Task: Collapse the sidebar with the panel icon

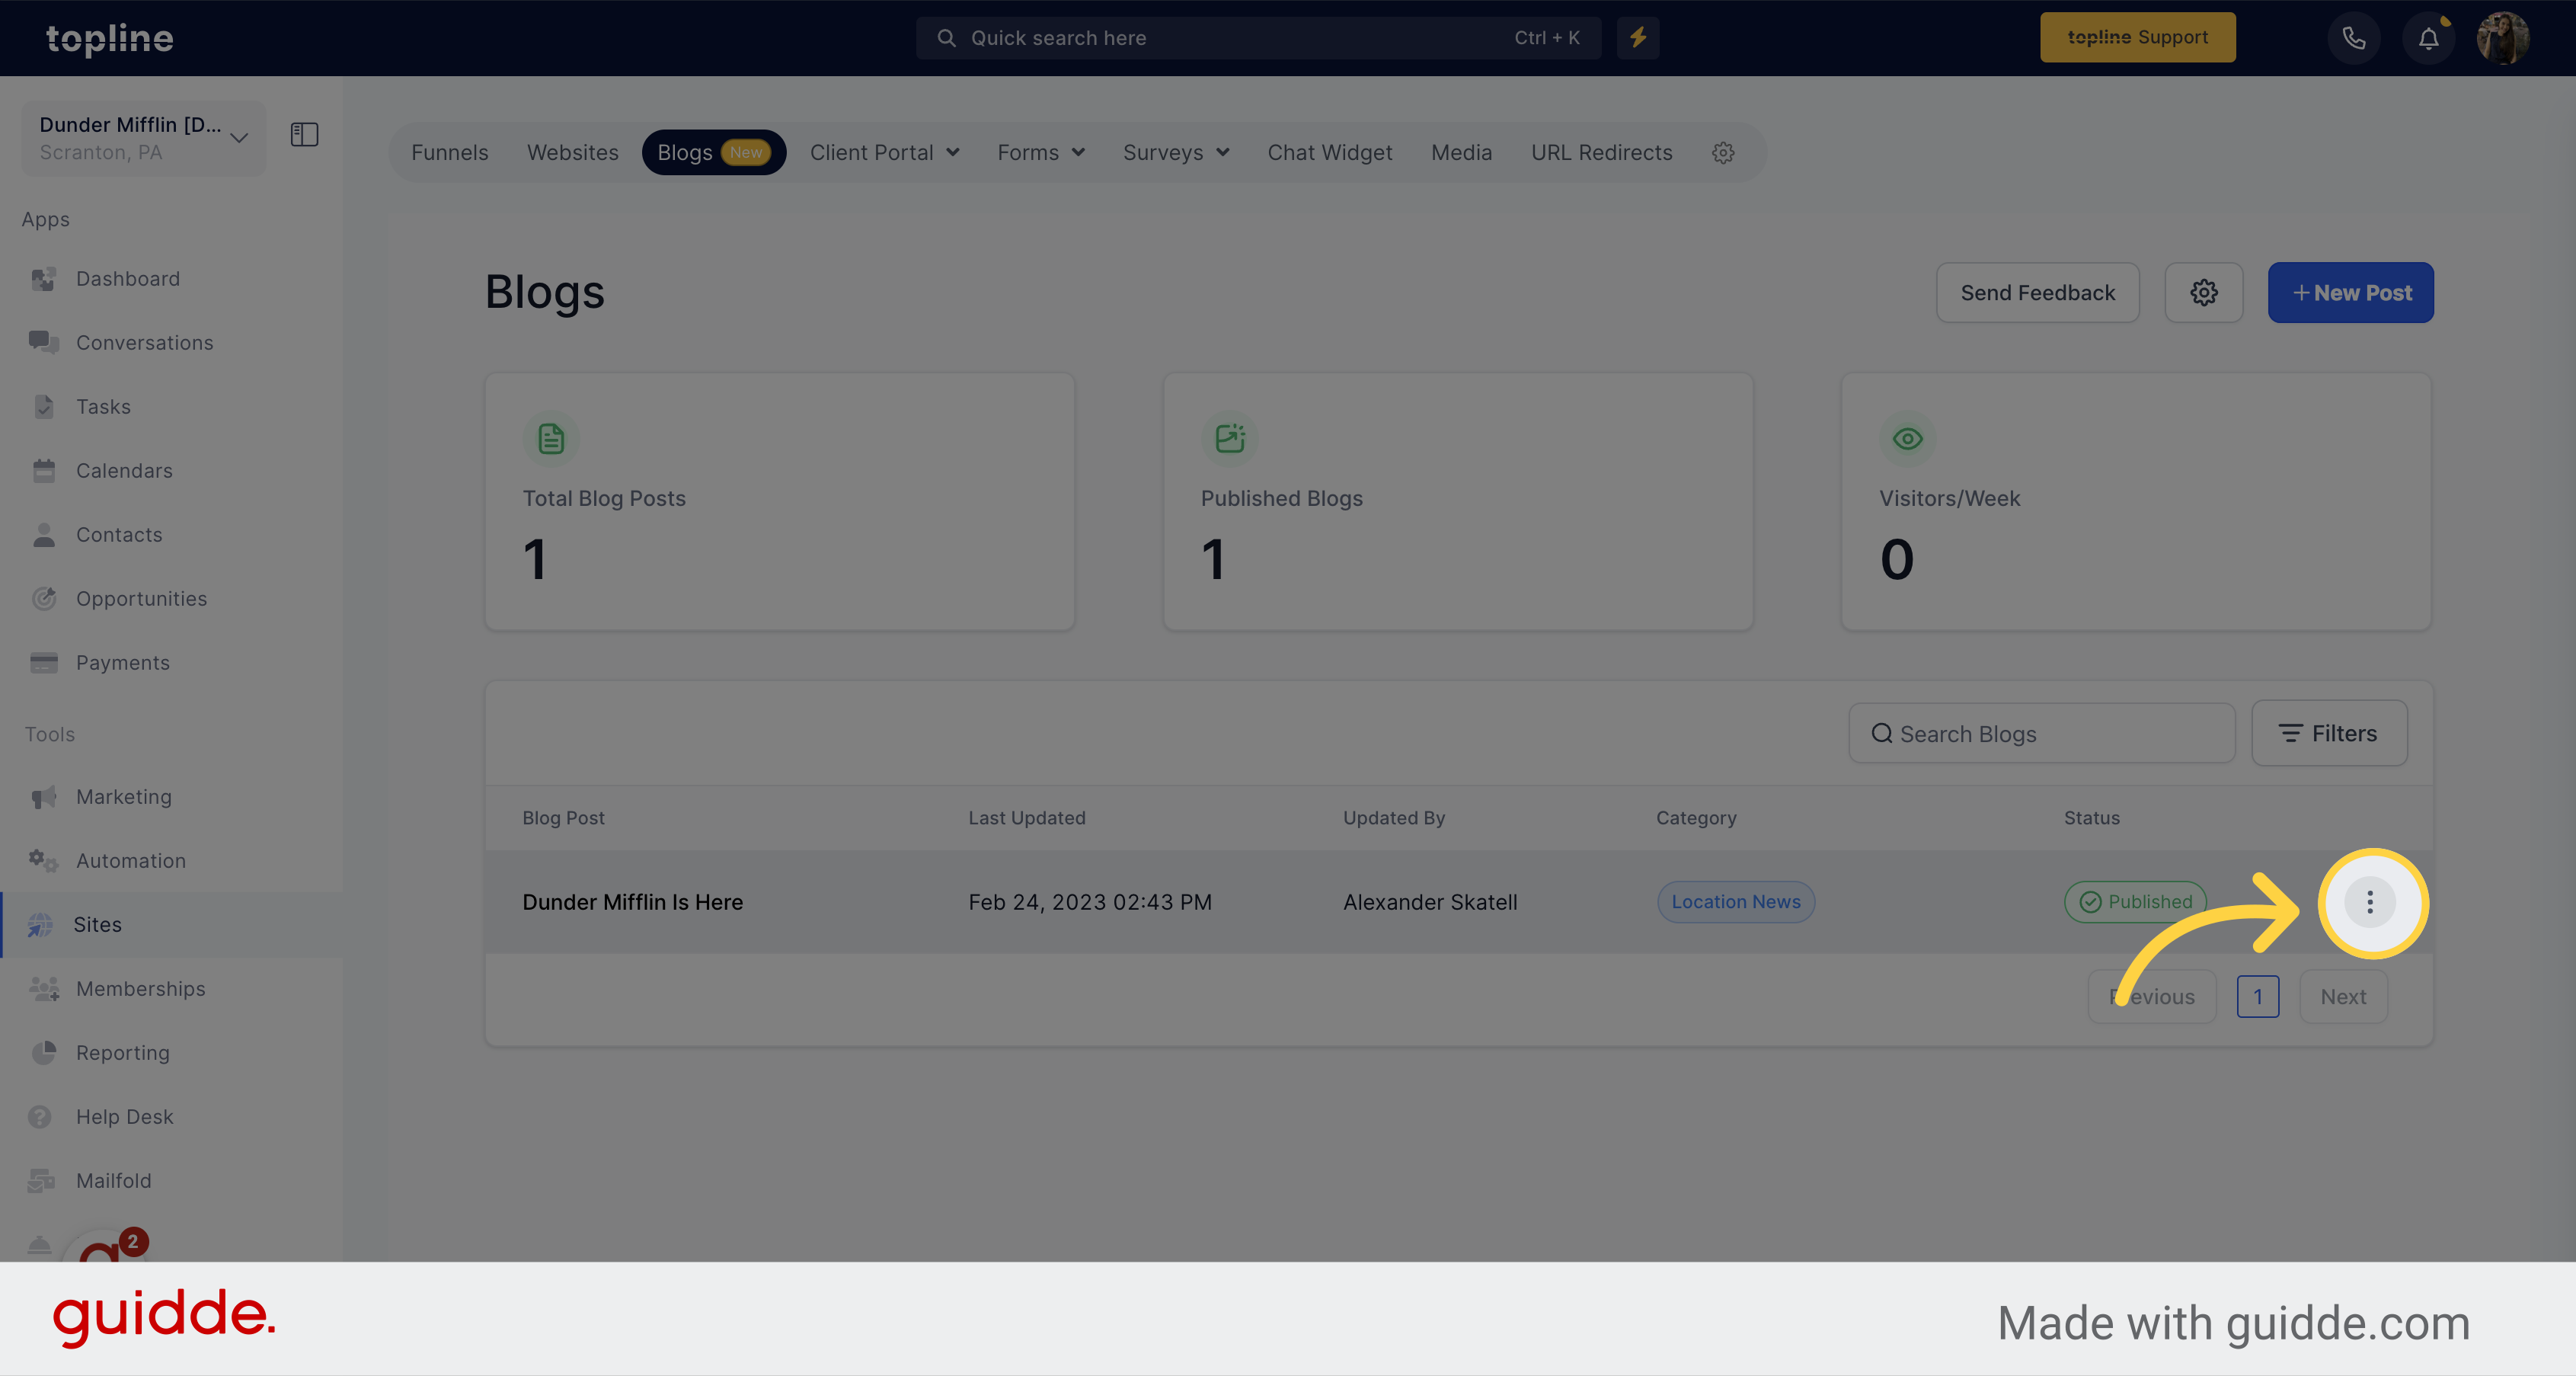Action: coord(304,135)
